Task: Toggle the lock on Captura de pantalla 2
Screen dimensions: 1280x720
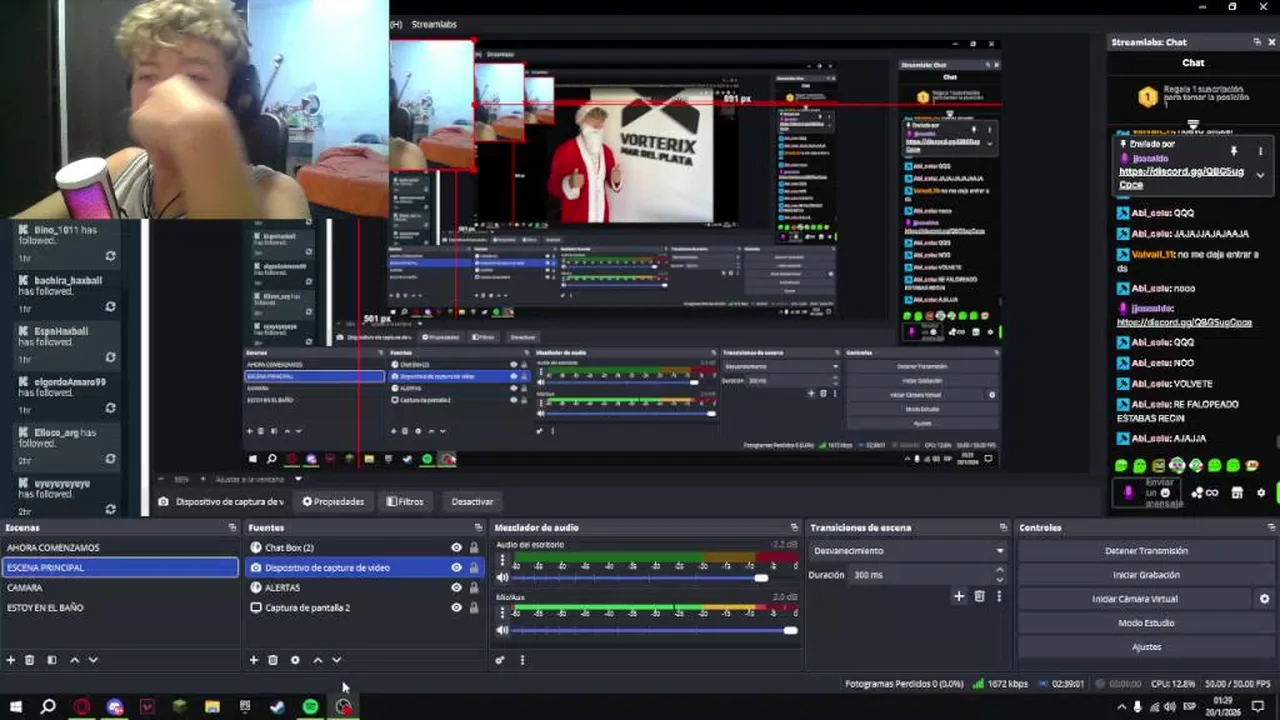Action: (474, 608)
